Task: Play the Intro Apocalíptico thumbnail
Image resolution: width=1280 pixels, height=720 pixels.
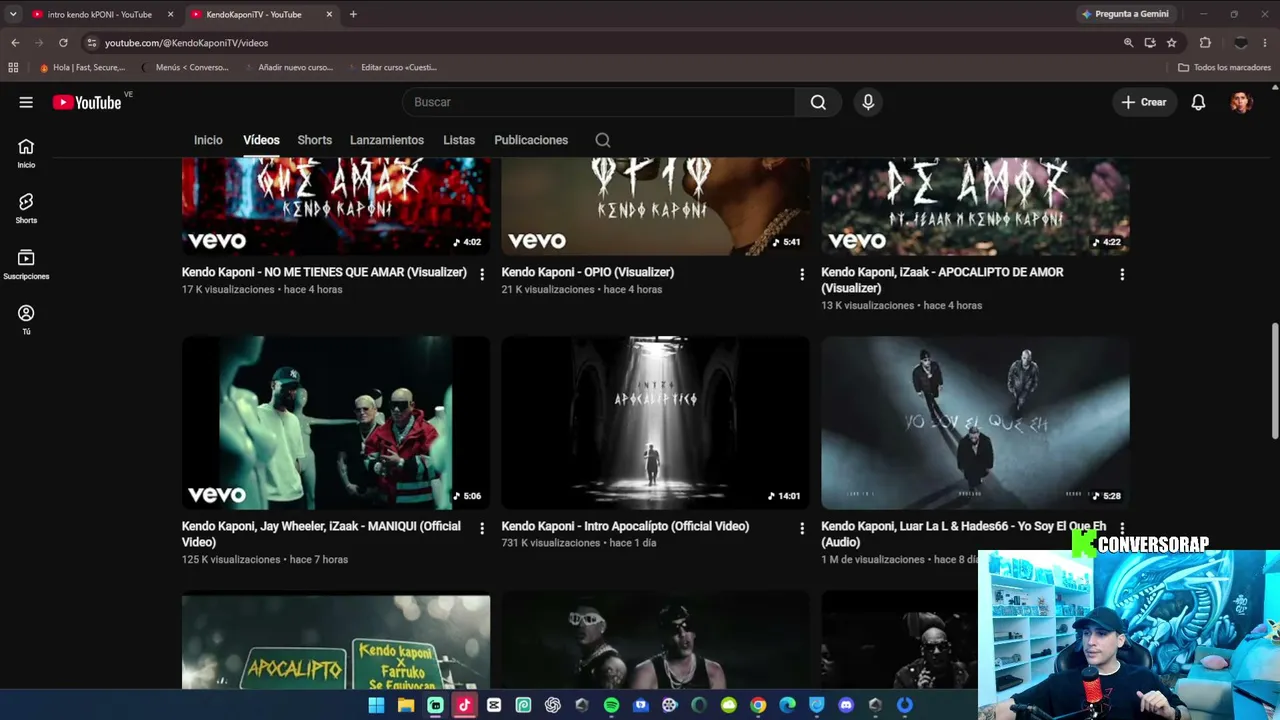Action: point(655,423)
